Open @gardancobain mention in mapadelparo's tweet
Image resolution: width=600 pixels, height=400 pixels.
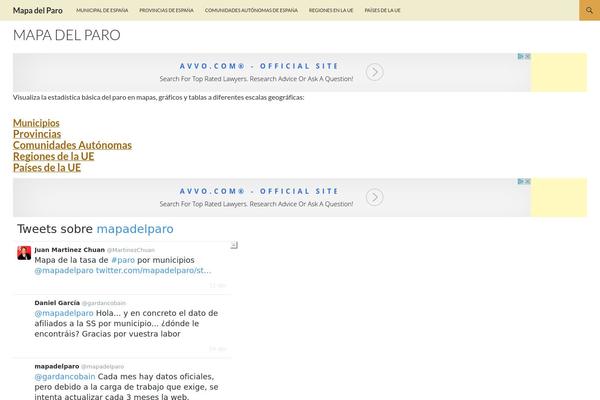[65, 377]
